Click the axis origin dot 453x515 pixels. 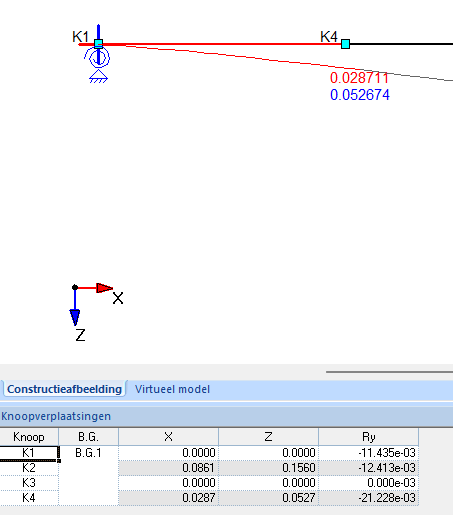point(75,287)
